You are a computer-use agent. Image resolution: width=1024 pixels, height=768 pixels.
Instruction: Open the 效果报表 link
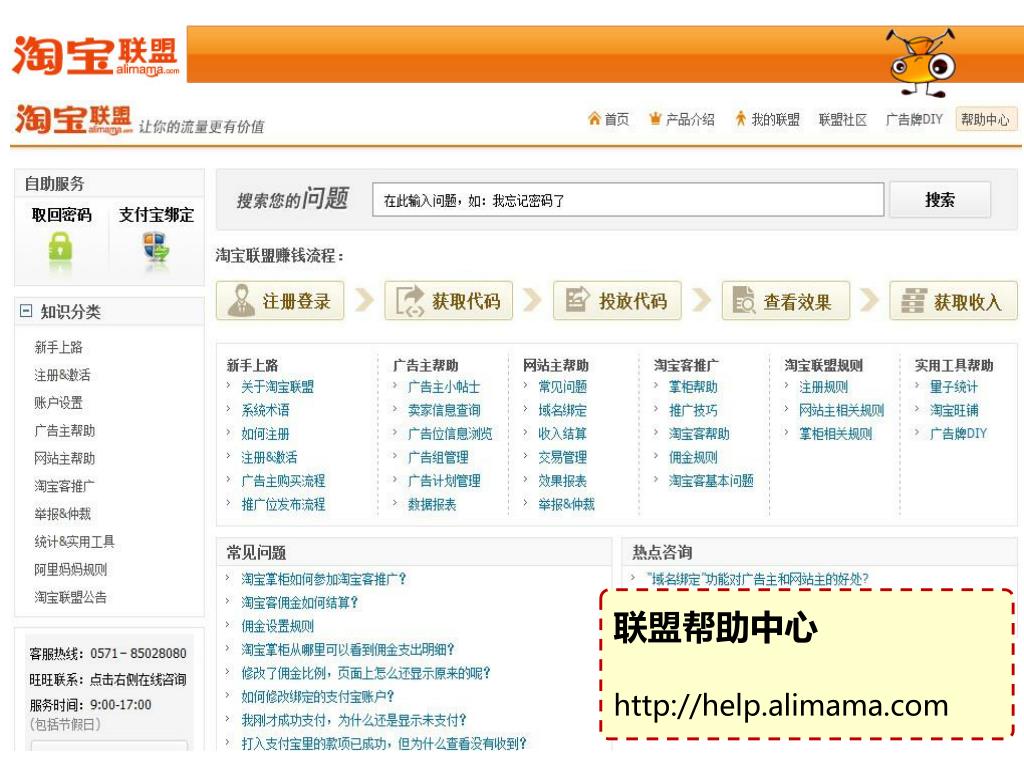(x=562, y=481)
